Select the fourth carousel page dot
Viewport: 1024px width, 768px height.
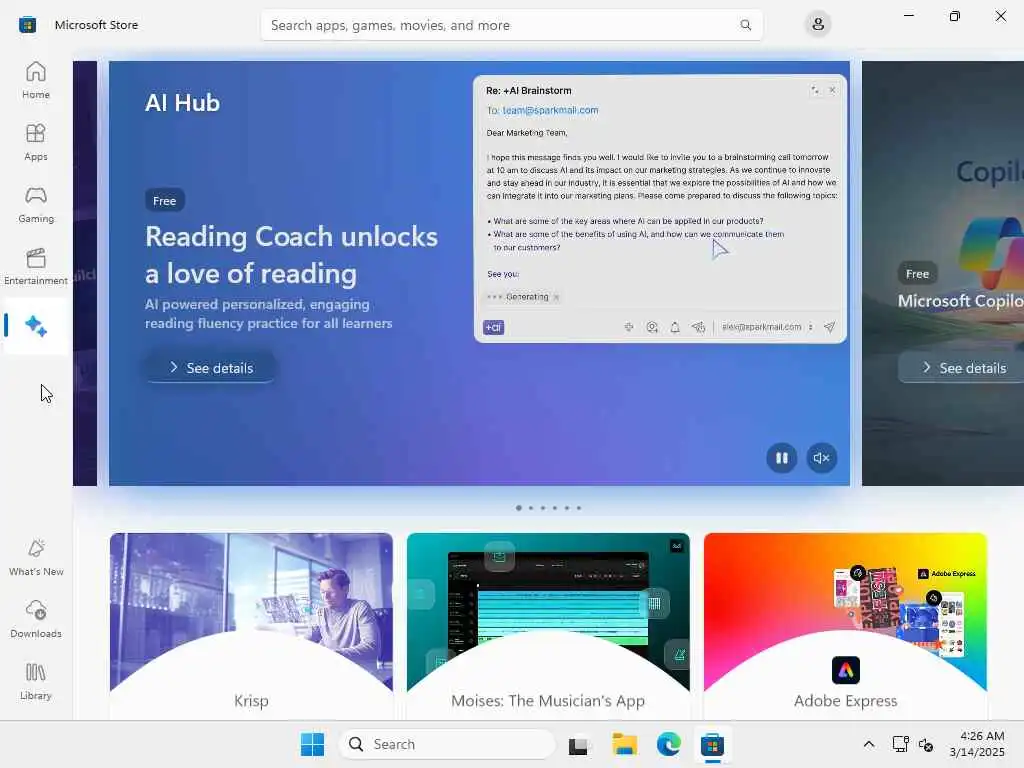[554, 507]
